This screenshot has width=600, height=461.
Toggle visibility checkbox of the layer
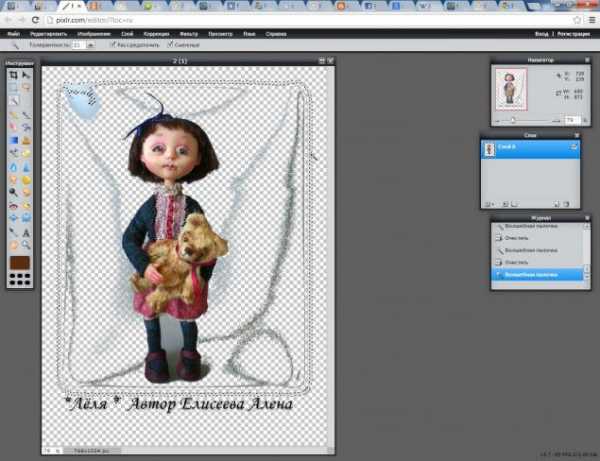point(575,148)
